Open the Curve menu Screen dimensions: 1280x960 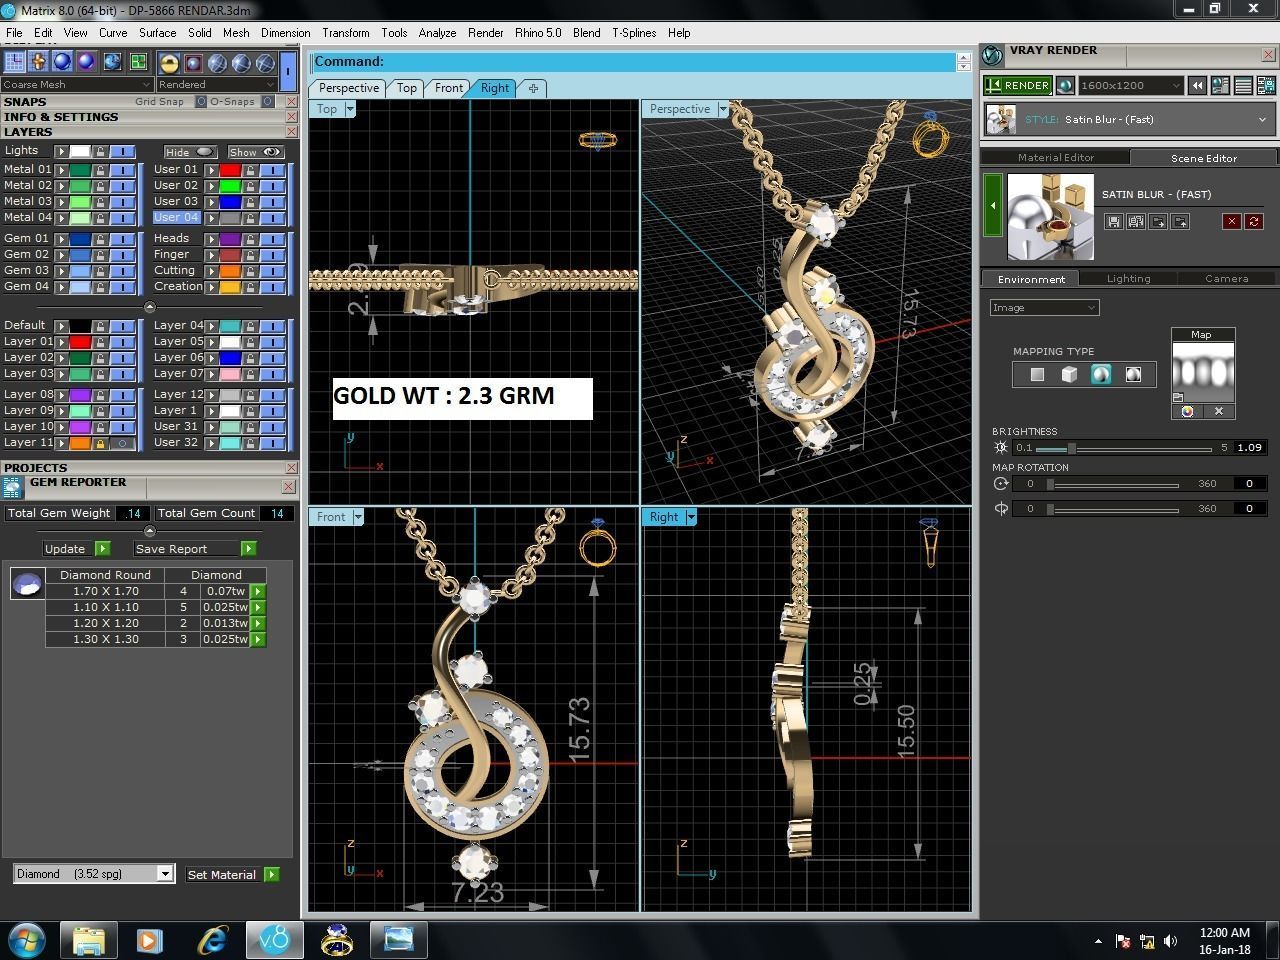tap(112, 33)
